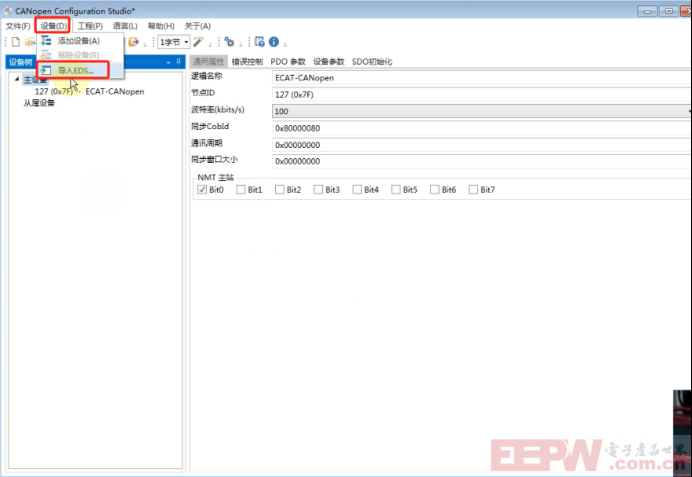
Task: Select the 从属设备 tree item
Action: click(39, 103)
